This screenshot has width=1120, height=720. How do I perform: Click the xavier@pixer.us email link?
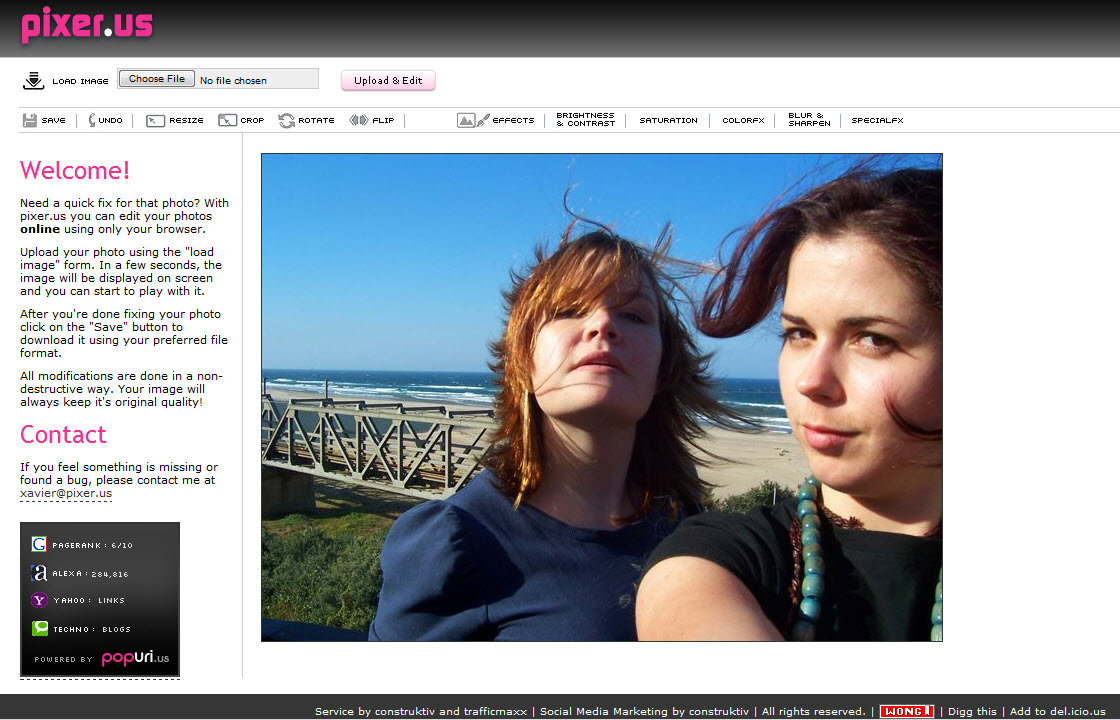point(66,493)
